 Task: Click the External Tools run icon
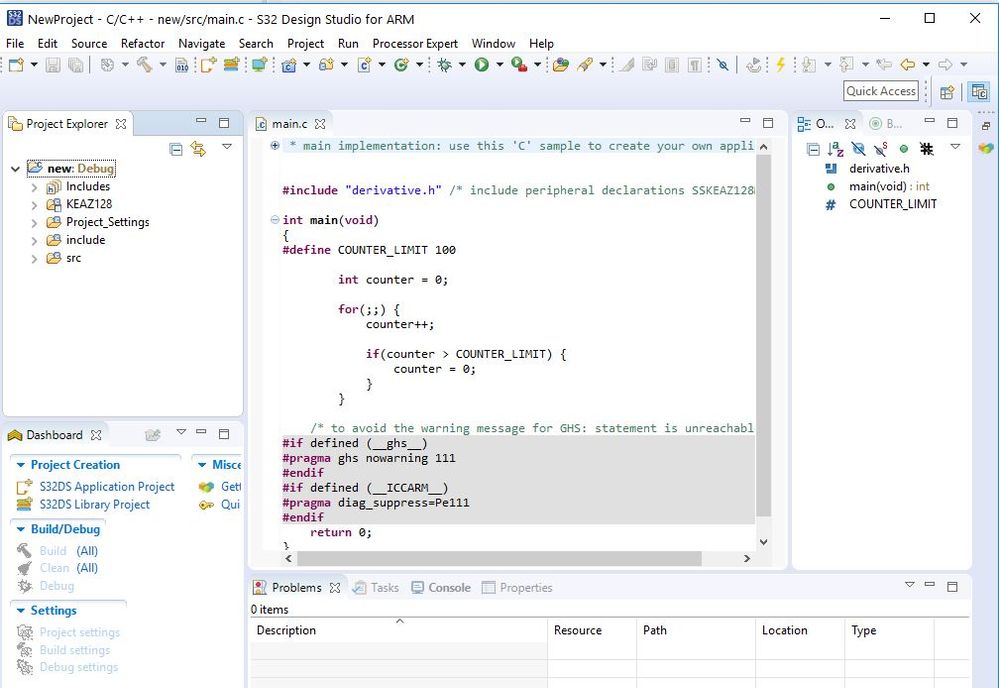(x=519, y=64)
